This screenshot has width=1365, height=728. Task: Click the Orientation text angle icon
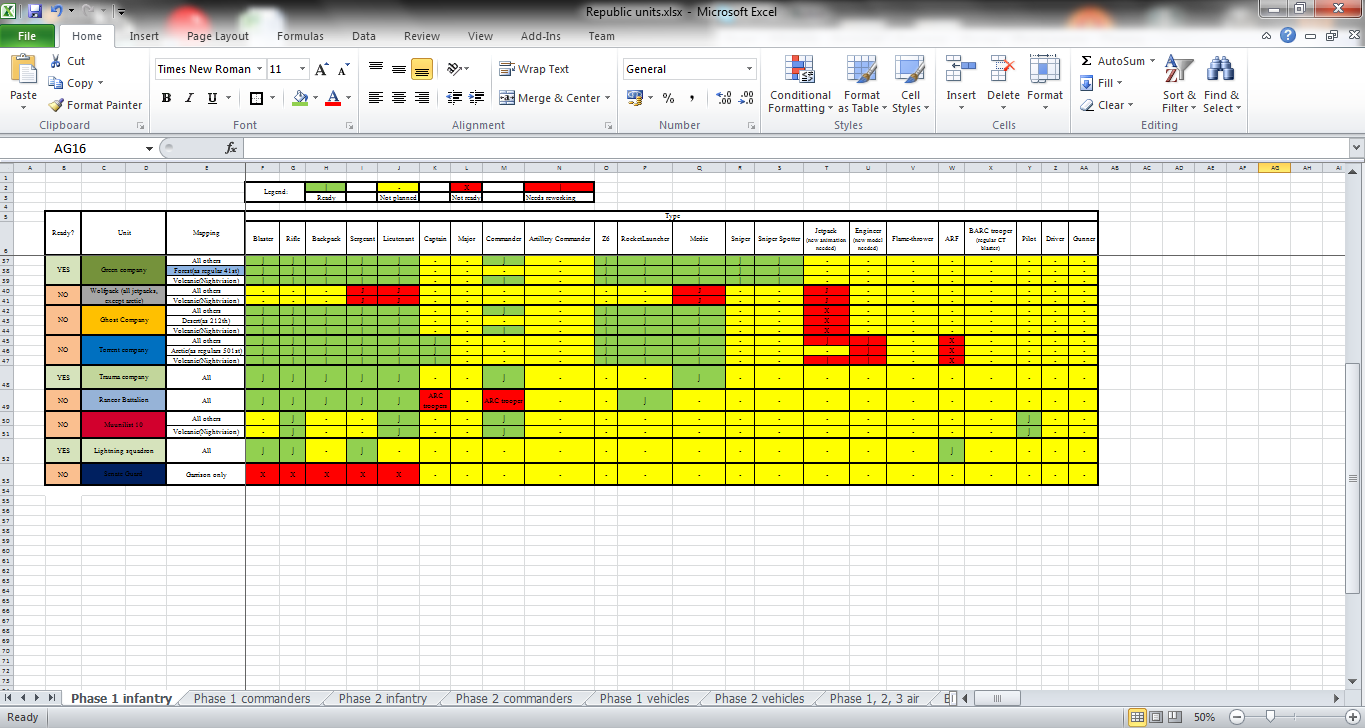pyautogui.click(x=456, y=69)
